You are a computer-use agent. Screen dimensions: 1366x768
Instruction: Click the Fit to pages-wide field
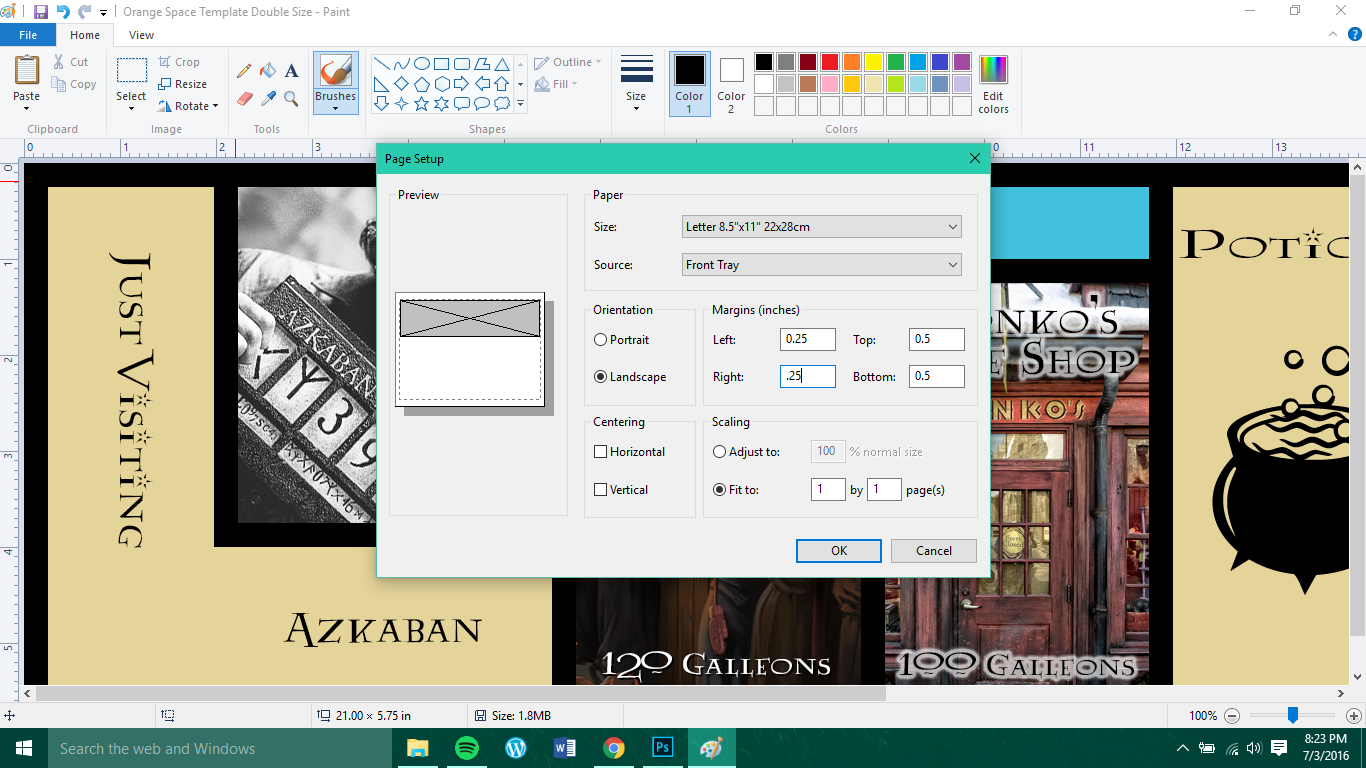click(828, 490)
